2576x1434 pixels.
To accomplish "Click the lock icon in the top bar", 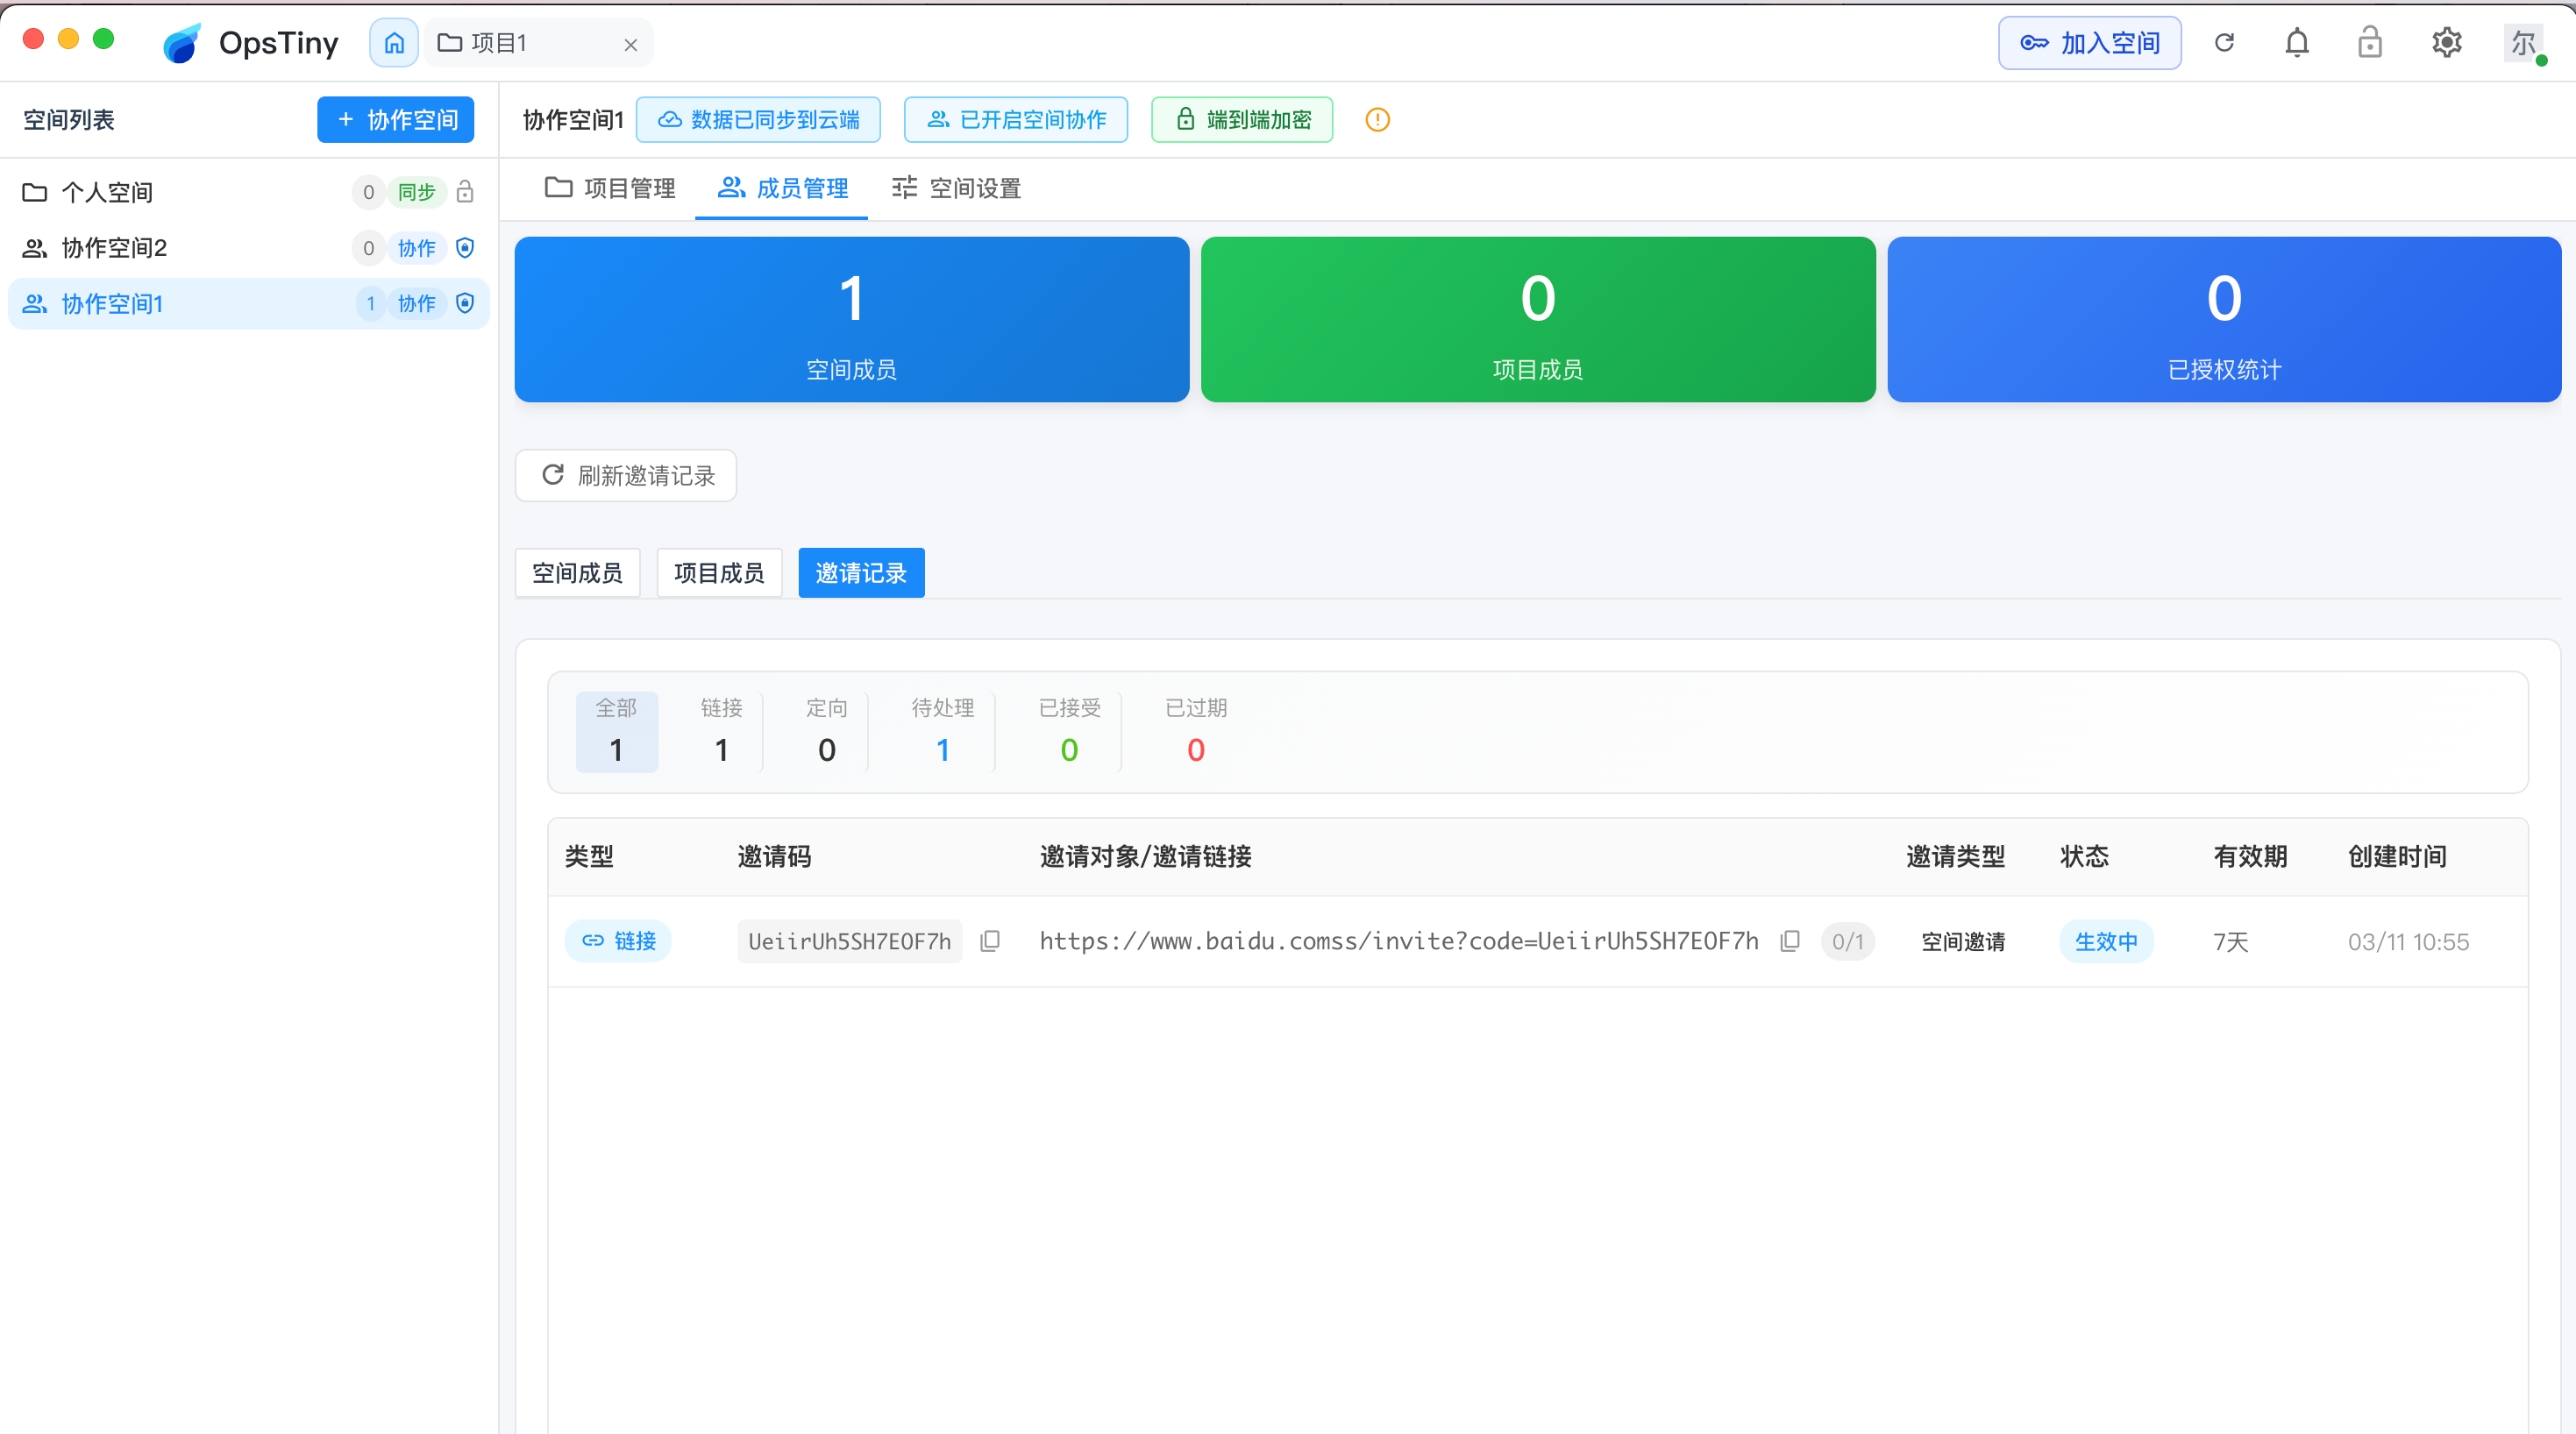I will [x=2370, y=43].
